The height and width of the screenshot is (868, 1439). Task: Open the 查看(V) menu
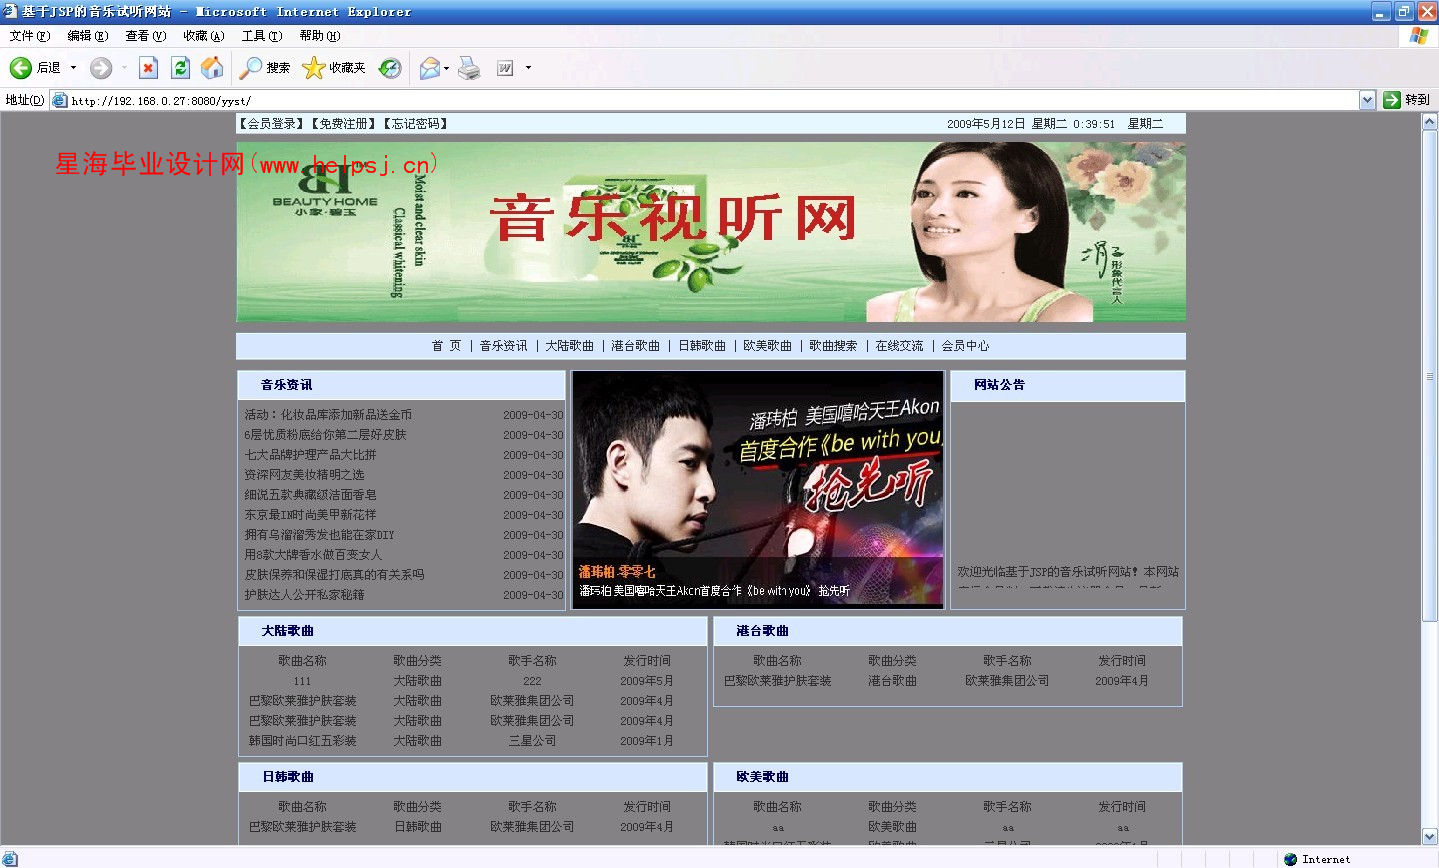tap(146, 36)
